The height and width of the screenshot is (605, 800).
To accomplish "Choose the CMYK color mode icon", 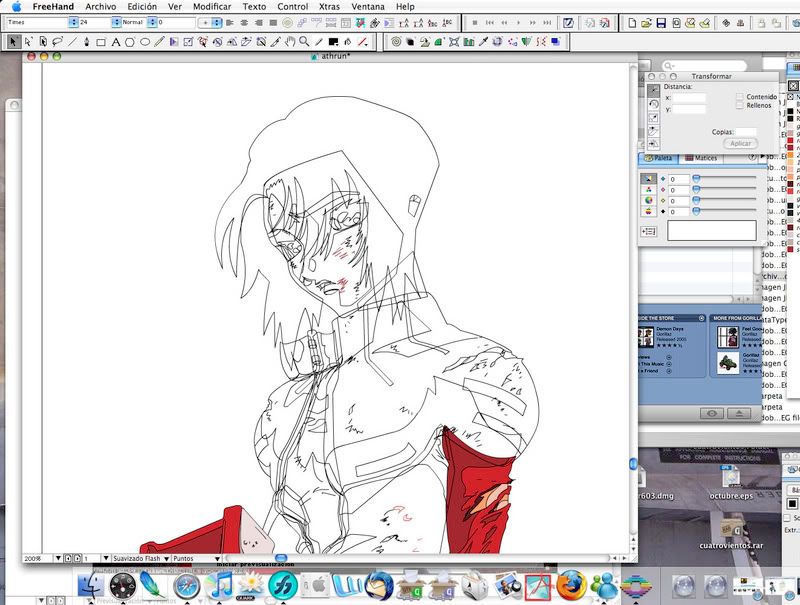I will [648, 179].
